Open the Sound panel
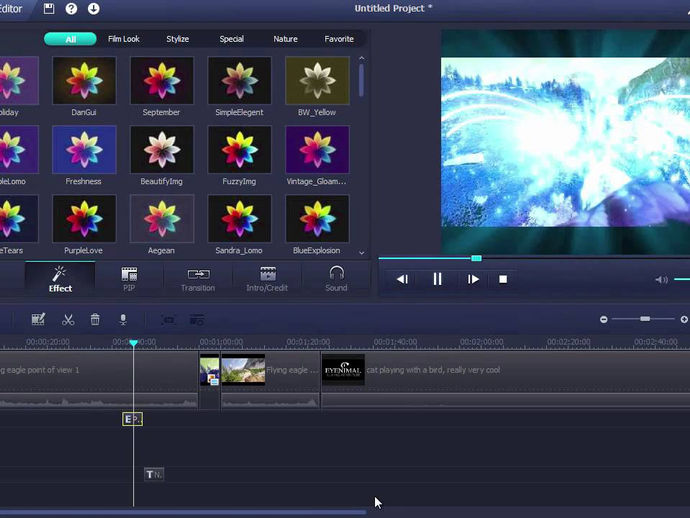The image size is (690, 518). [336, 279]
